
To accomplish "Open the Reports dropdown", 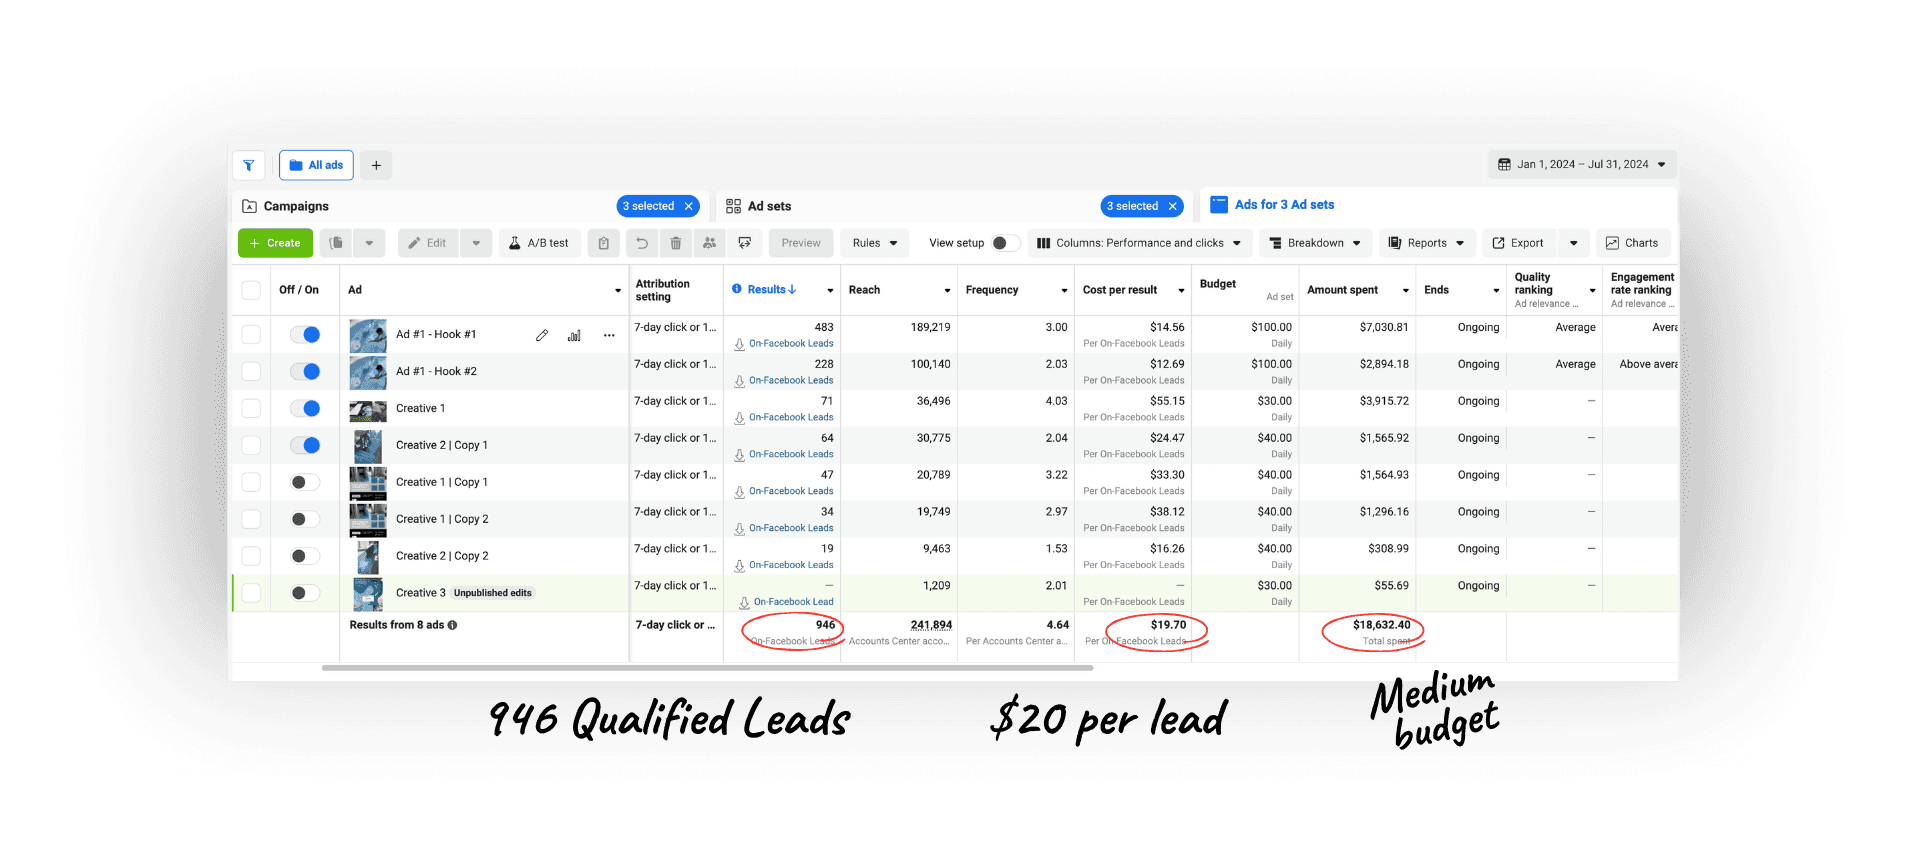I will pyautogui.click(x=1427, y=243).
